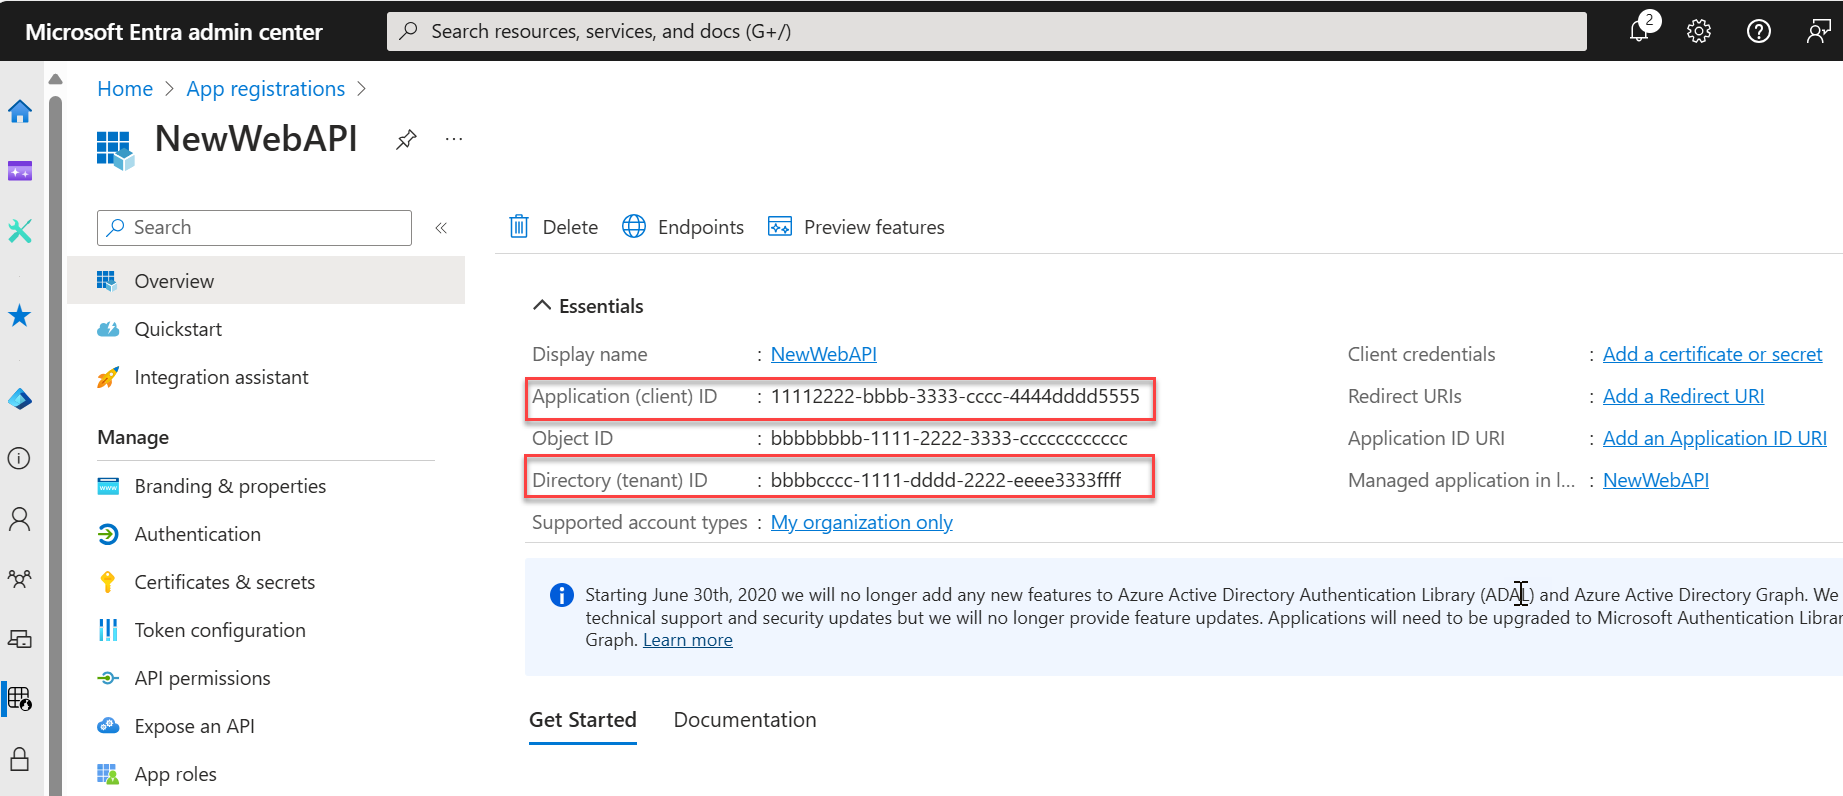
Task: Click the Manage section heading
Action: tap(133, 437)
